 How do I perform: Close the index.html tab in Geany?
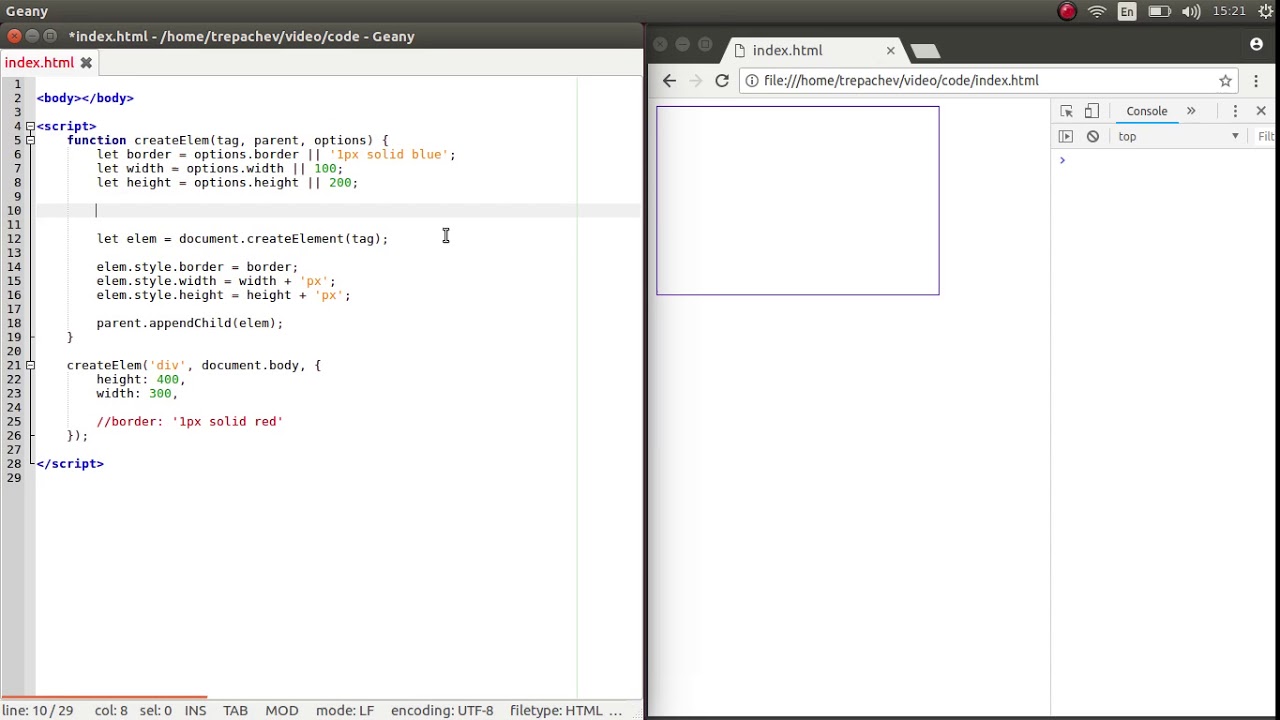pyautogui.click(x=86, y=63)
